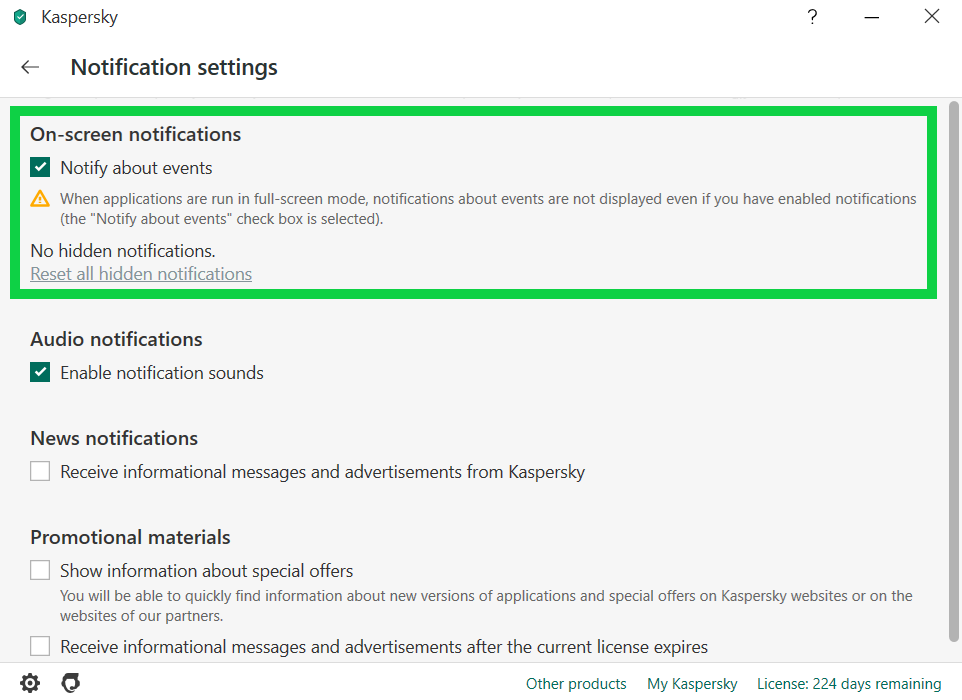Check Show information about special offers

click(x=40, y=570)
